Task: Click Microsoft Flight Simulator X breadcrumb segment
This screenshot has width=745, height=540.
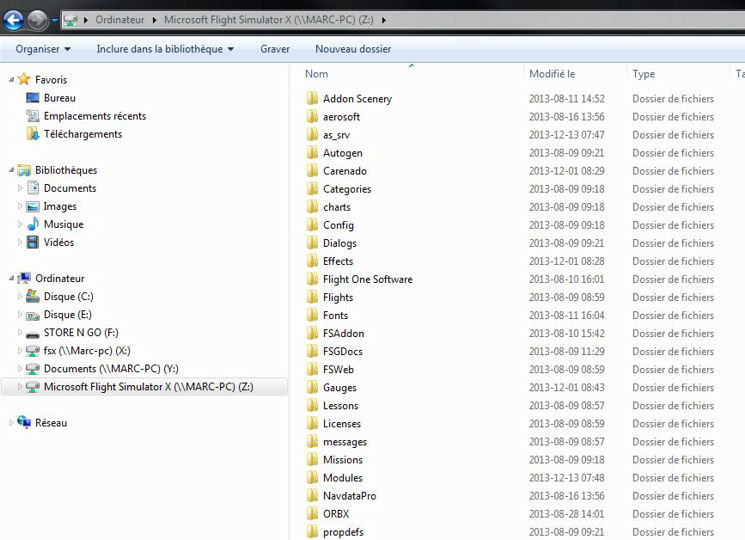Action: click(x=268, y=20)
